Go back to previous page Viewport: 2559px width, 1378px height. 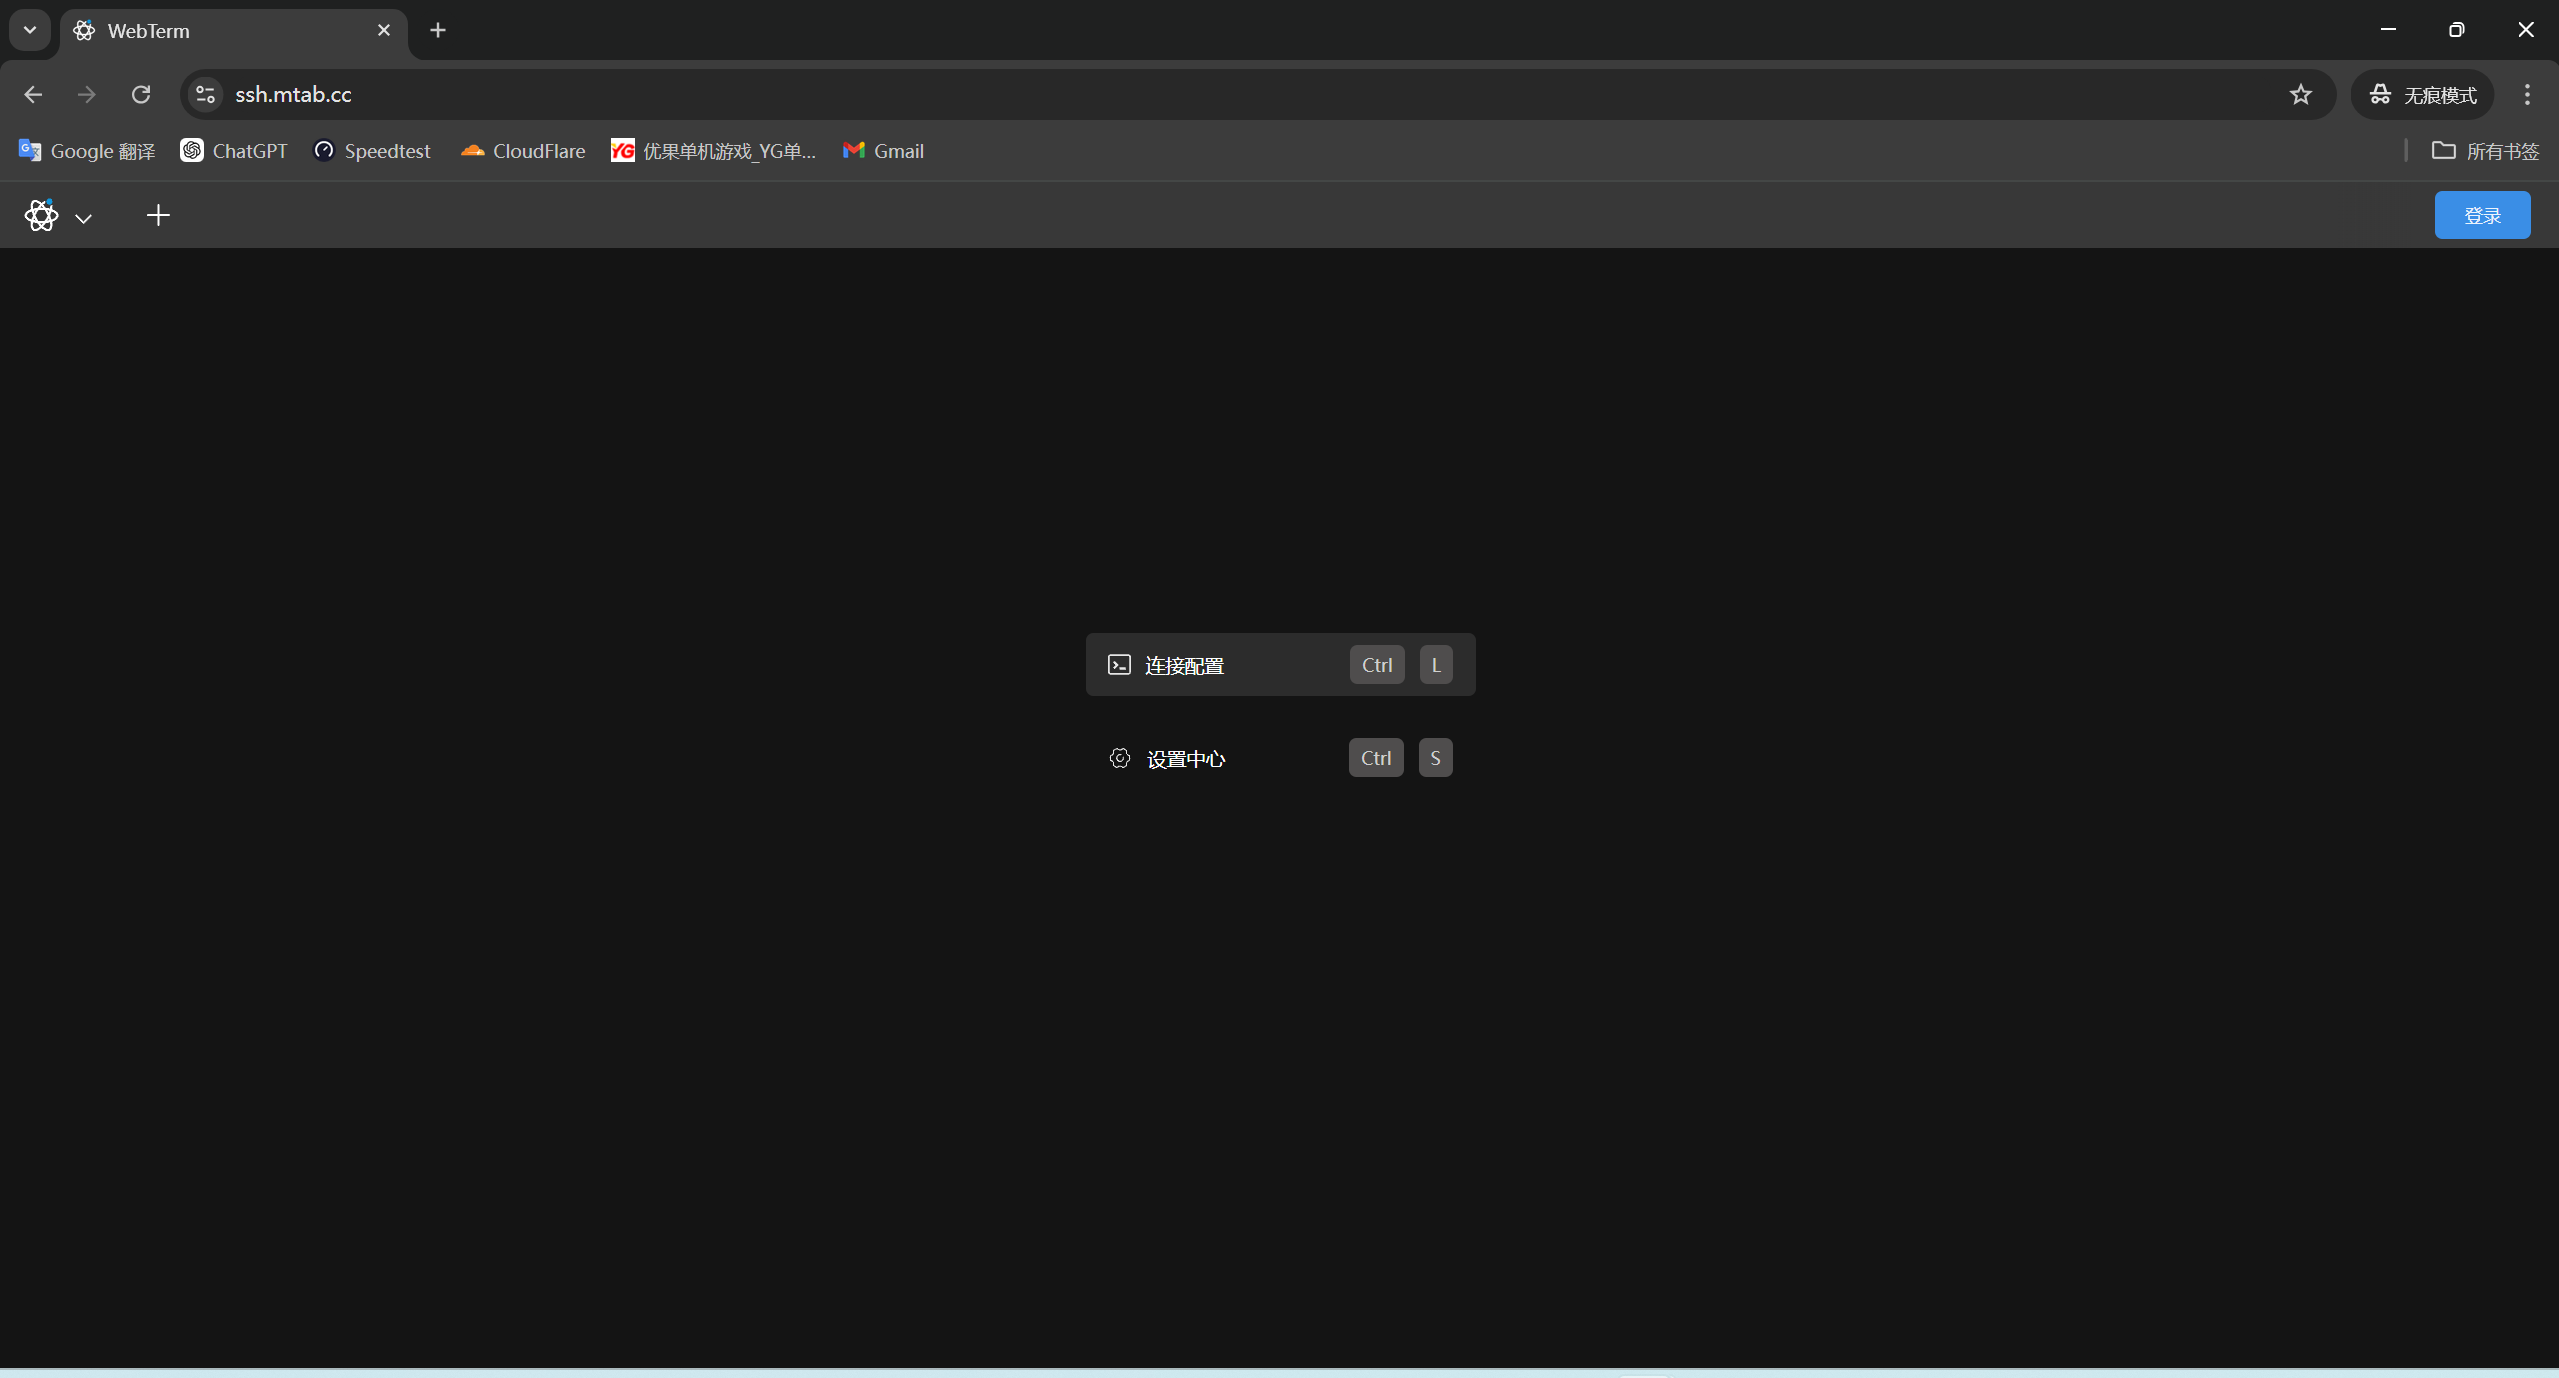[x=33, y=94]
